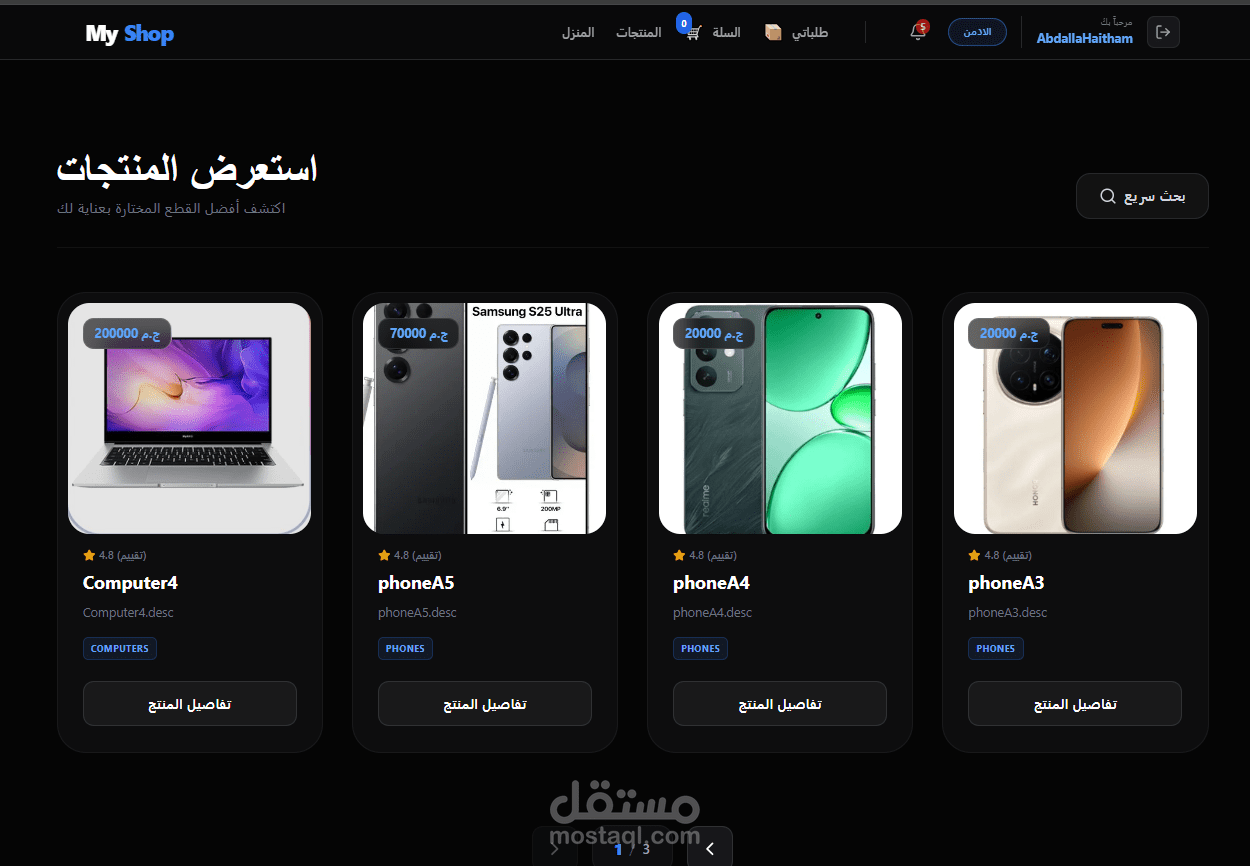This screenshot has height=866, width=1250.
Task: Open المنزل in the navigation bar
Action: [x=578, y=32]
